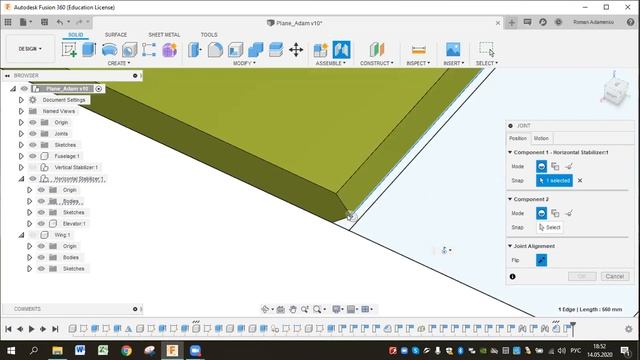Open the CREATE dropdown menu

click(119, 63)
